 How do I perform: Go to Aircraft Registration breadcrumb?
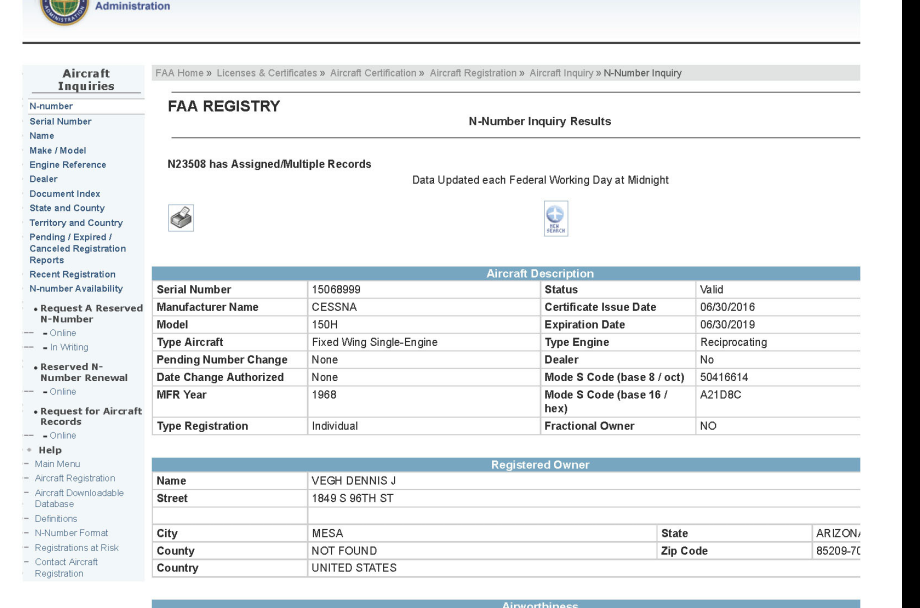tap(473, 73)
